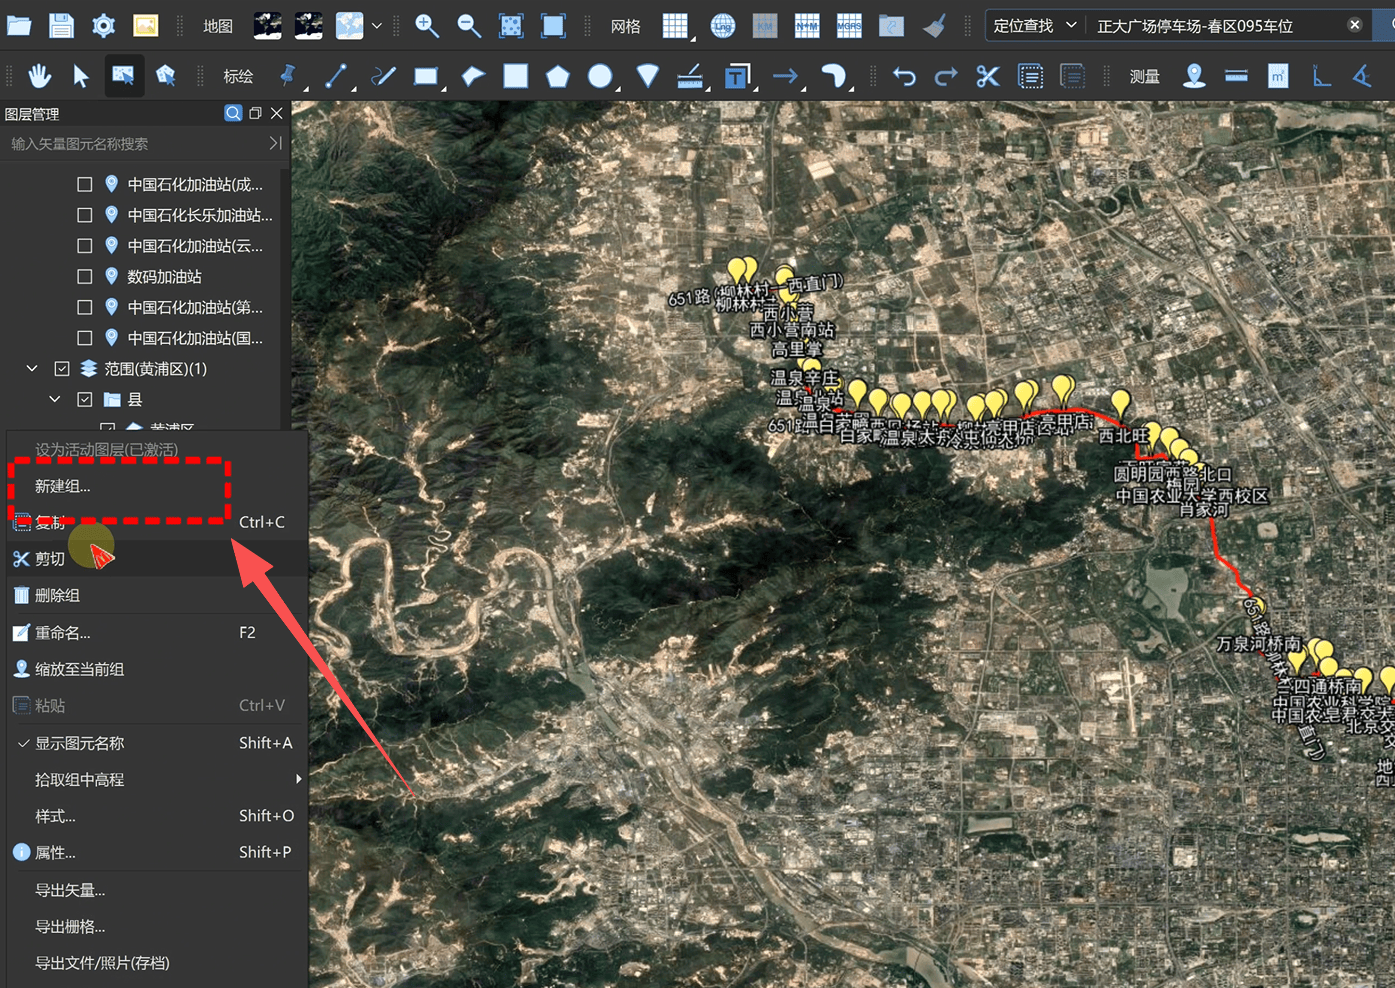
Task: Uncheck the 县 folder checkbox
Action: (85, 400)
